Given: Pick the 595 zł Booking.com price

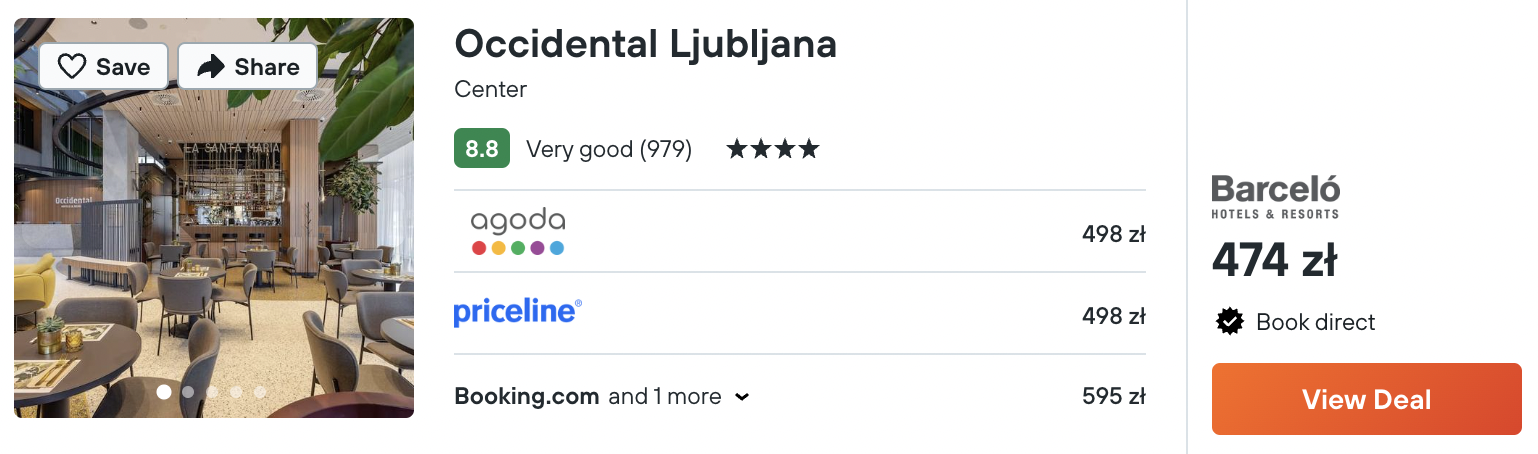Looking at the screenshot, I should [1113, 396].
